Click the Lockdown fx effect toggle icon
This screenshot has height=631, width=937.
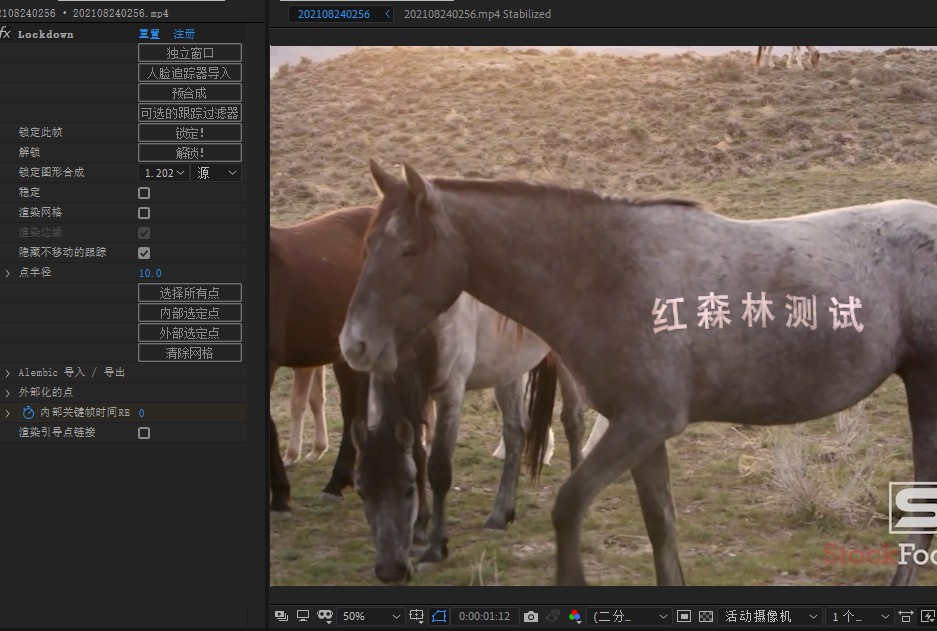5,33
